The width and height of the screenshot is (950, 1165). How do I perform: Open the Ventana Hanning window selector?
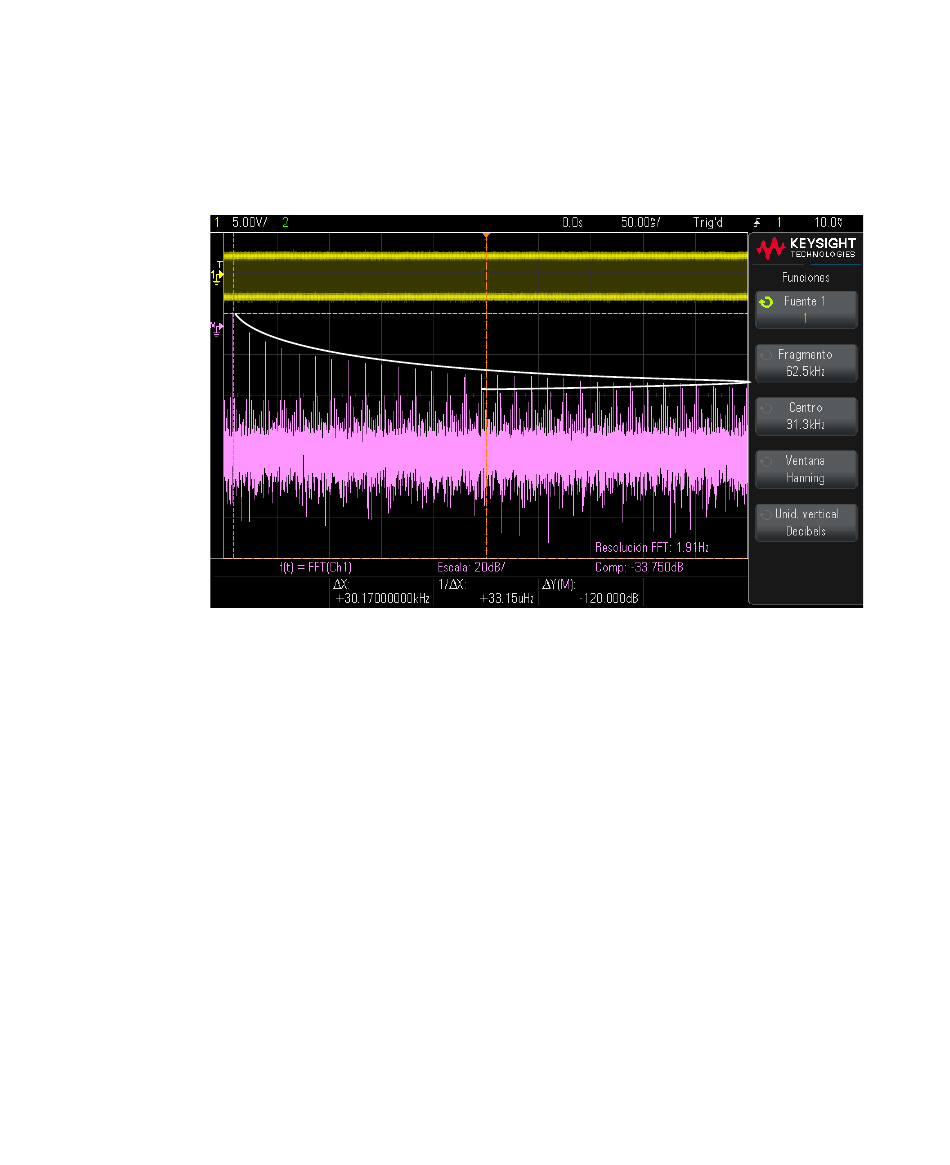[806, 470]
